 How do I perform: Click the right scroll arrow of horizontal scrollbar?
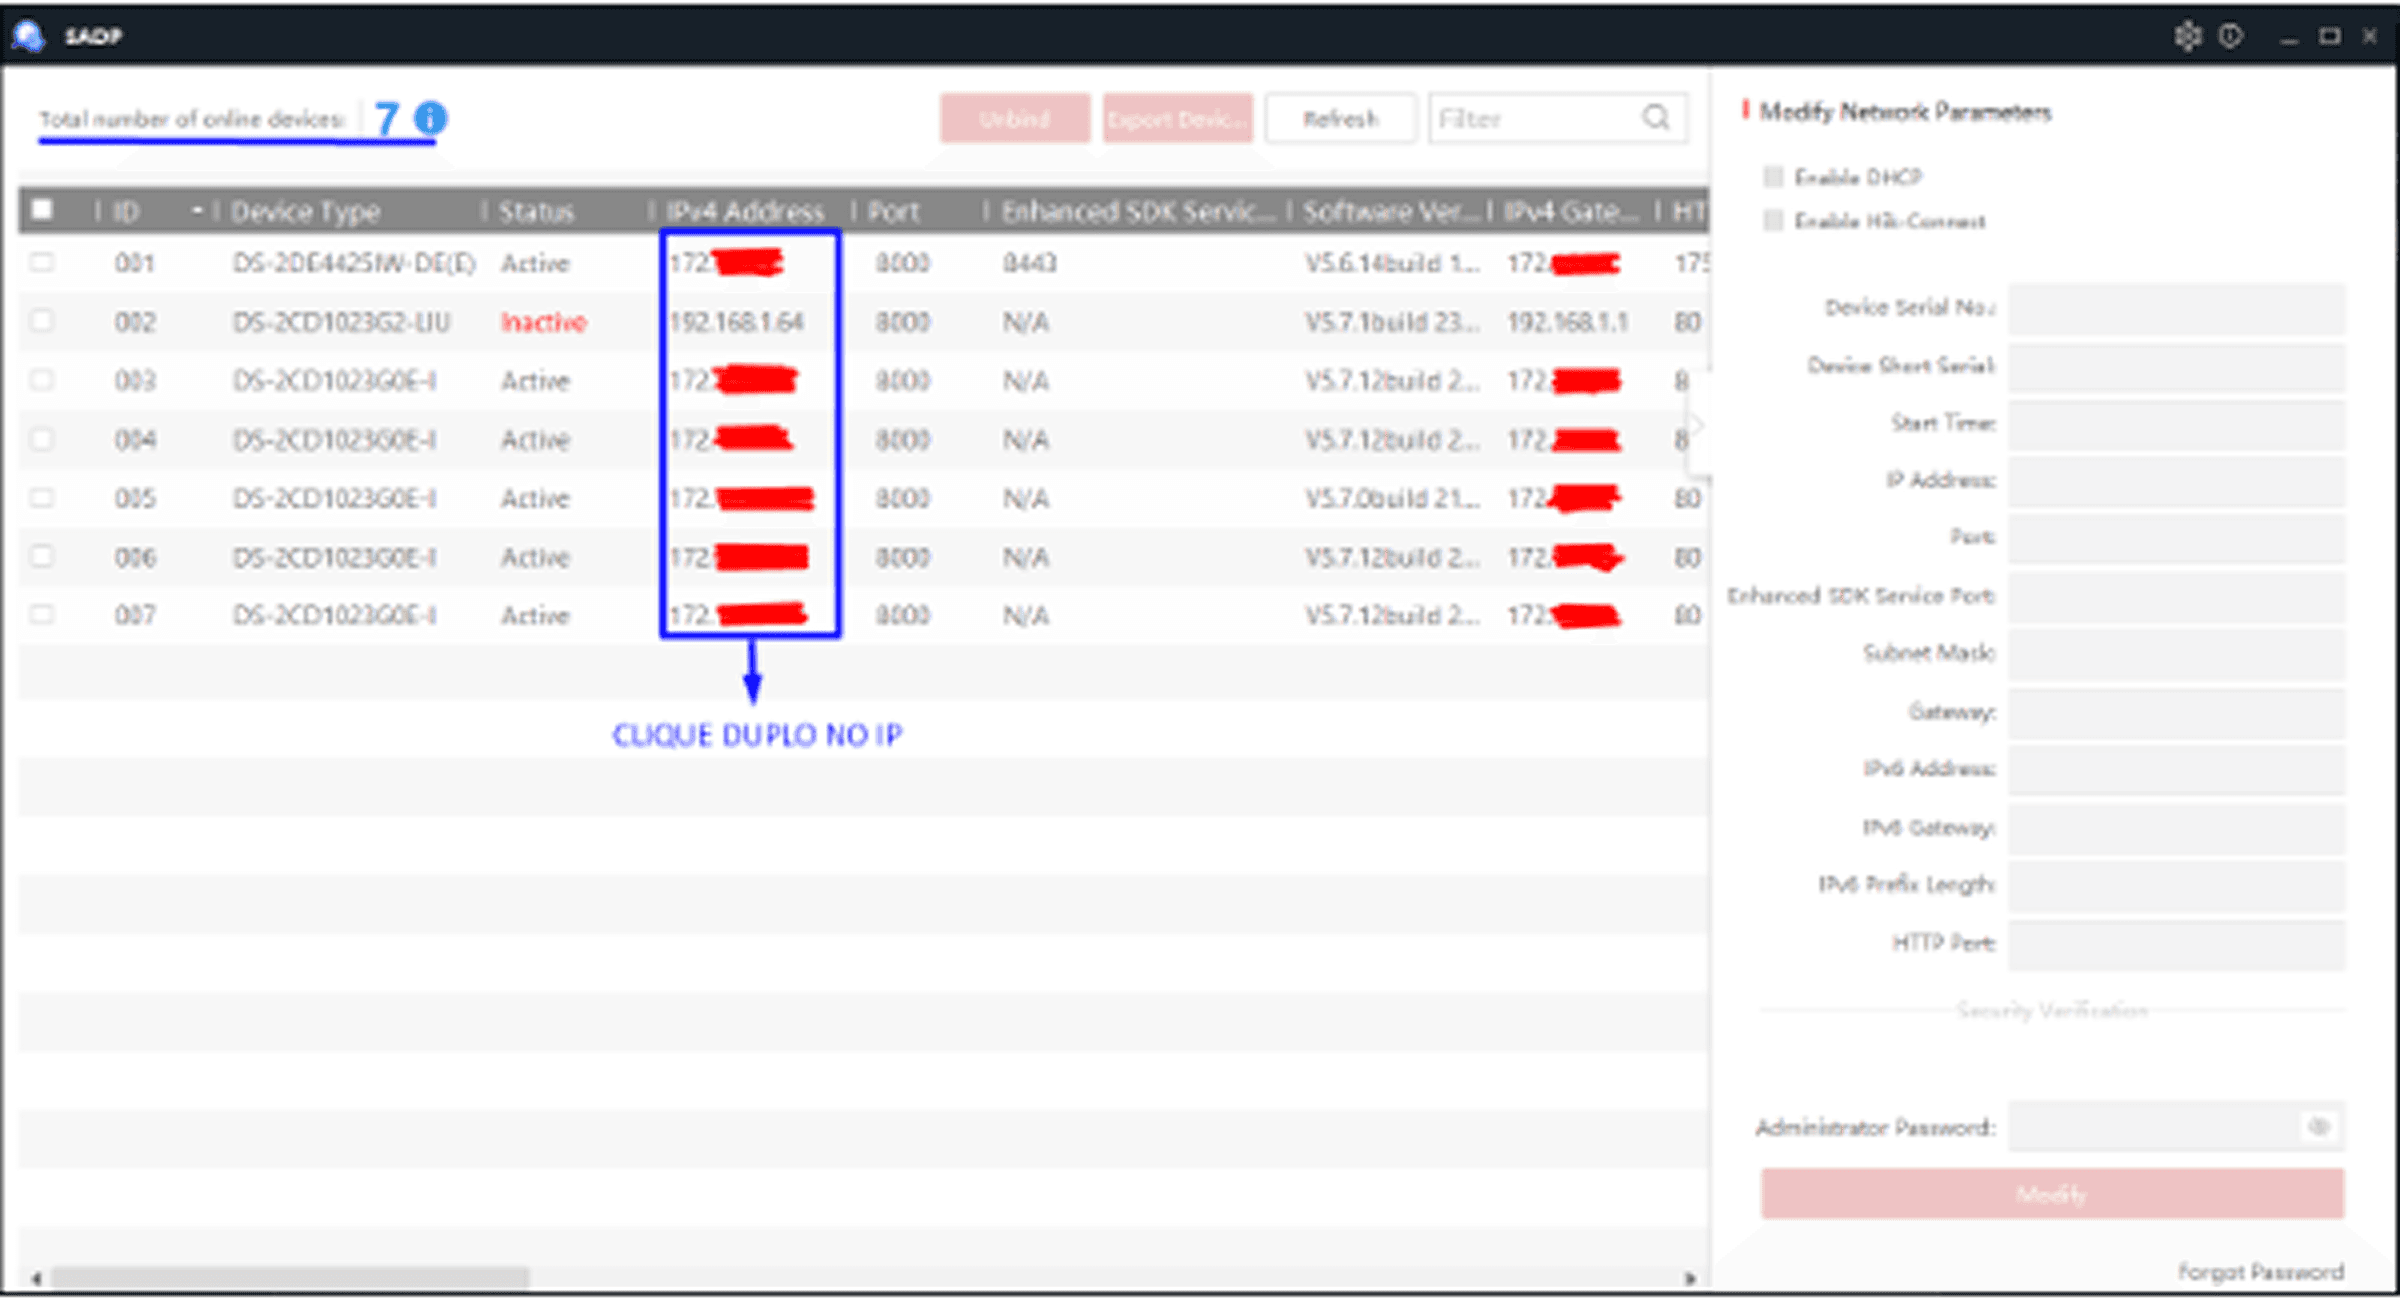1689,1278
